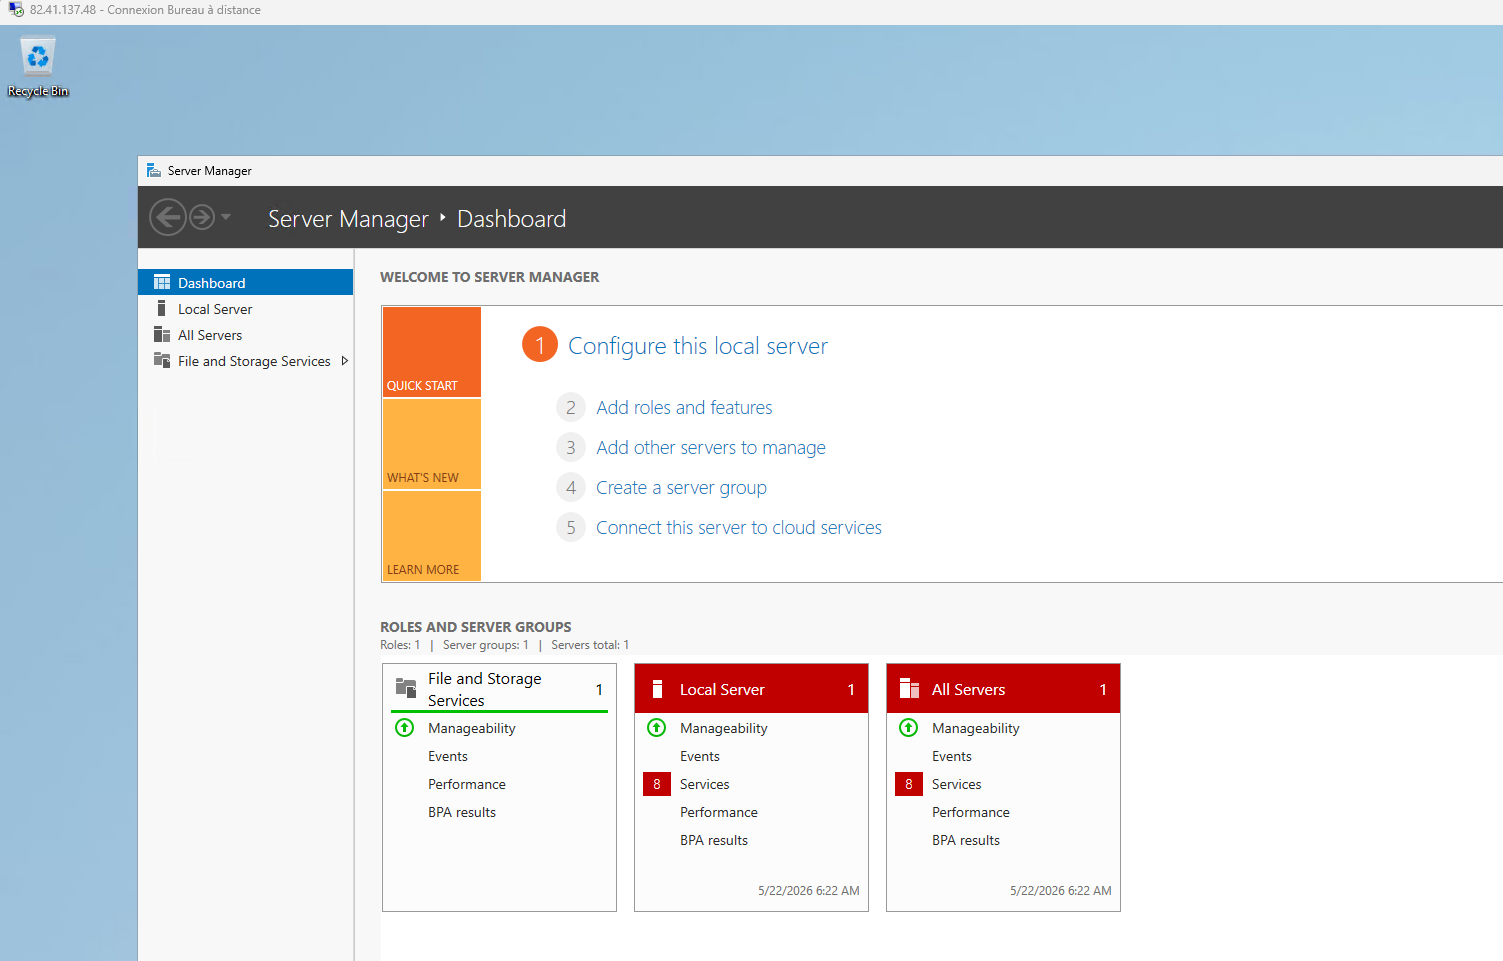Click the 'Roles: 1' summary text

pyautogui.click(x=400, y=645)
